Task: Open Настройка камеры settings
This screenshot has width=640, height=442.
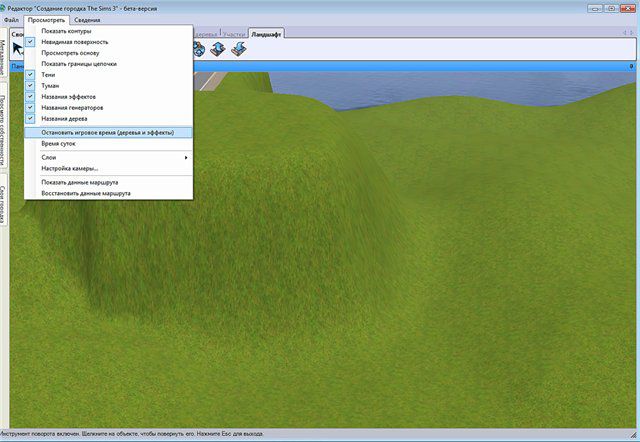Action: click(70, 168)
